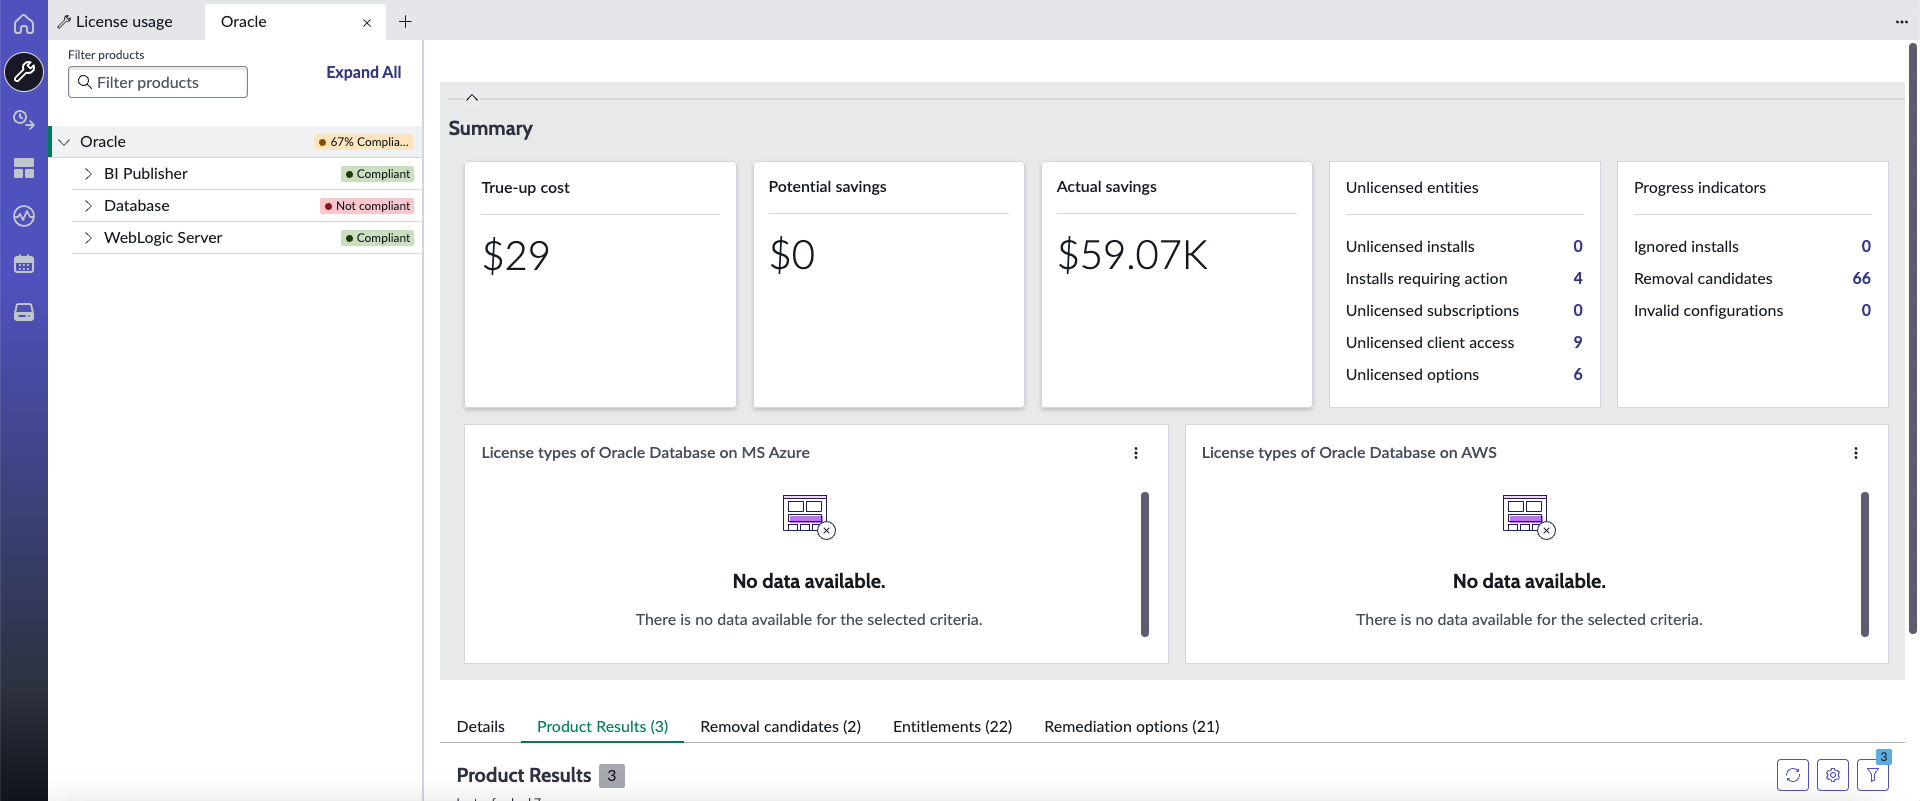1920x801 pixels.
Task: Open Unlicensed installs count 0
Action: point(1578,247)
